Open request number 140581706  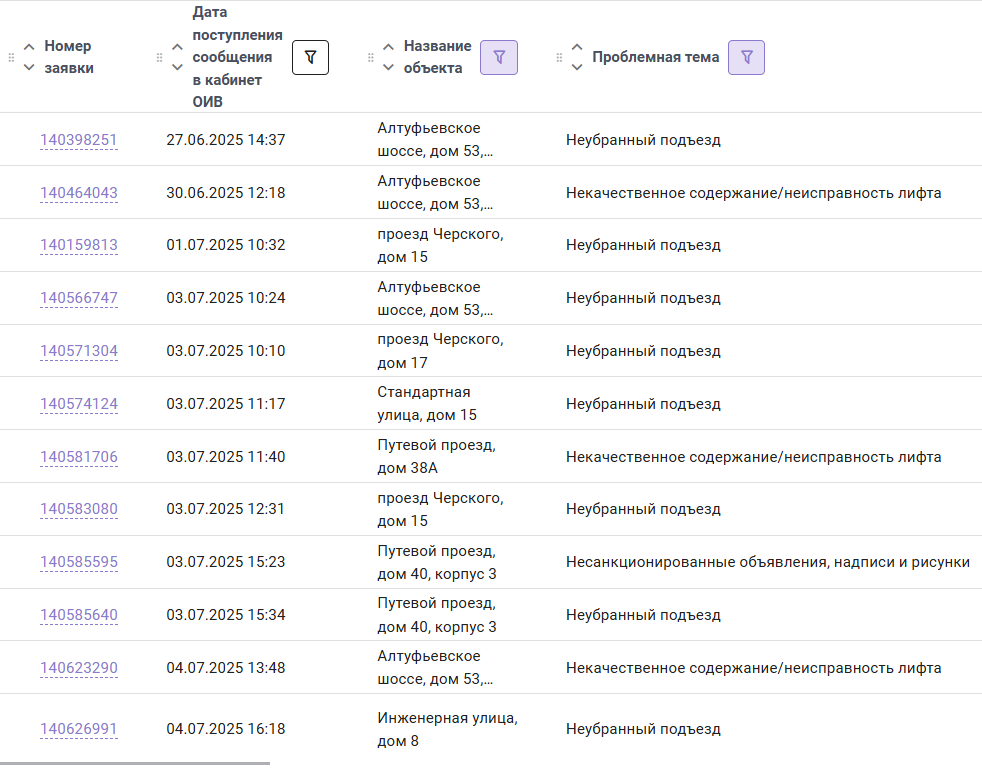point(79,457)
